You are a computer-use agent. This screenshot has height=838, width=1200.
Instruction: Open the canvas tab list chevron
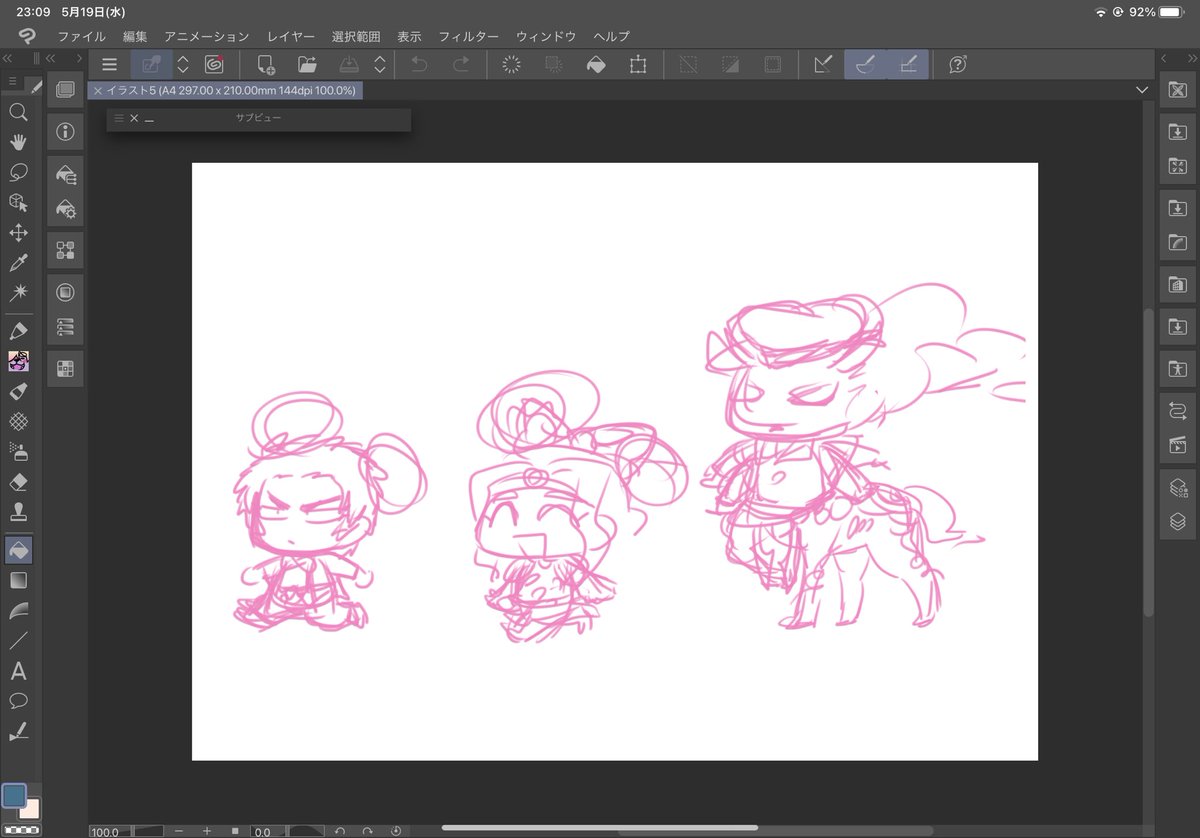[1143, 90]
